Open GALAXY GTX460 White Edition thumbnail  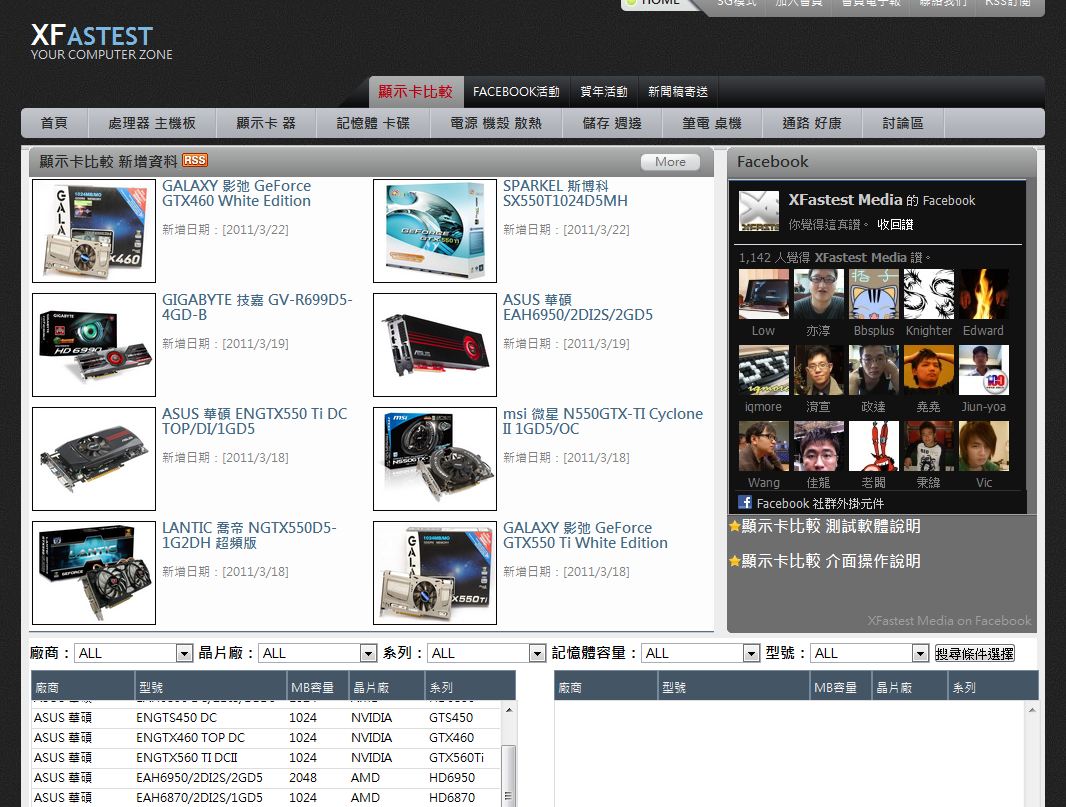pos(94,231)
